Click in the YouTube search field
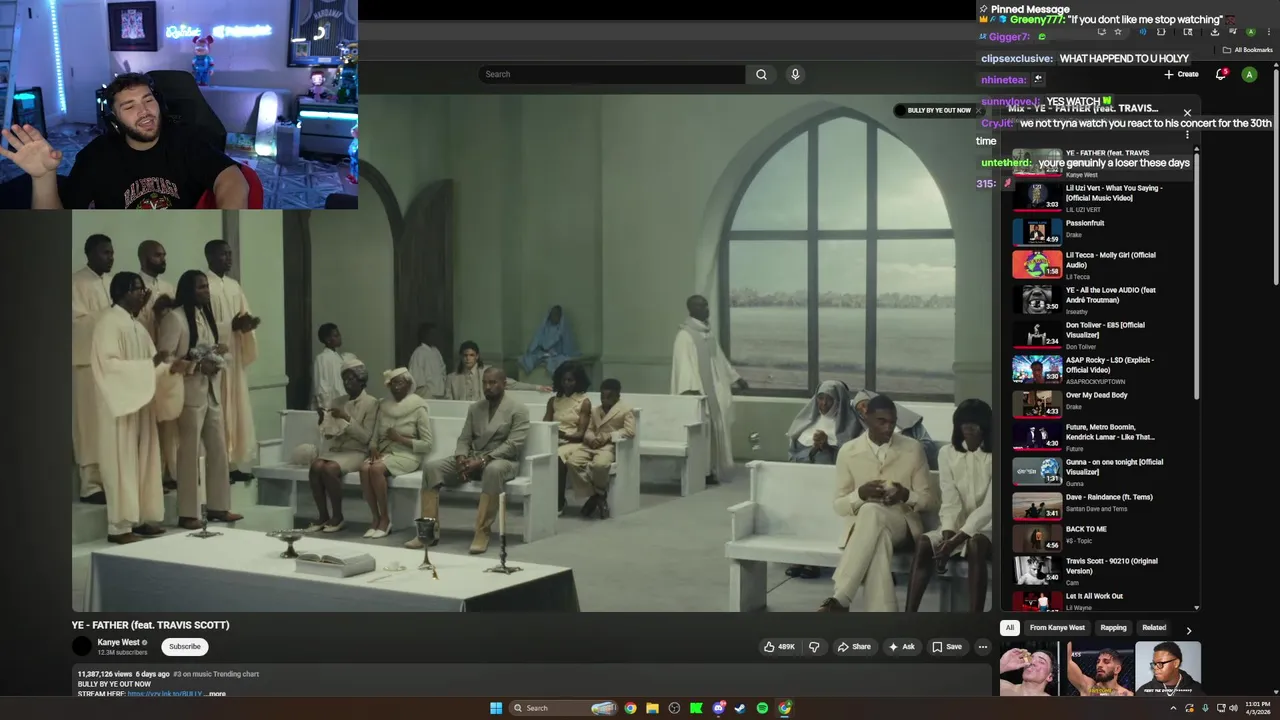Image resolution: width=1280 pixels, height=720 pixels. (611, 74)
